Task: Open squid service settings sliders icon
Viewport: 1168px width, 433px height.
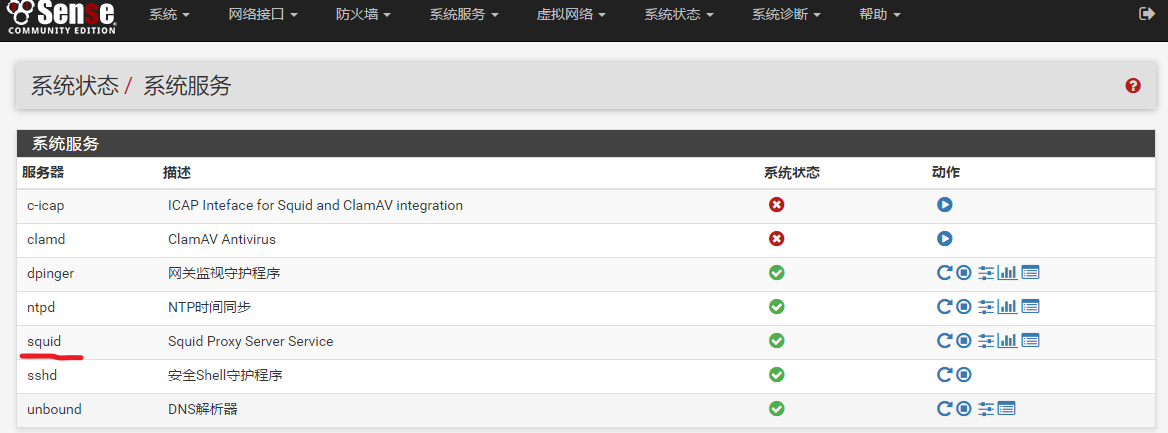Action: point(986,341)
